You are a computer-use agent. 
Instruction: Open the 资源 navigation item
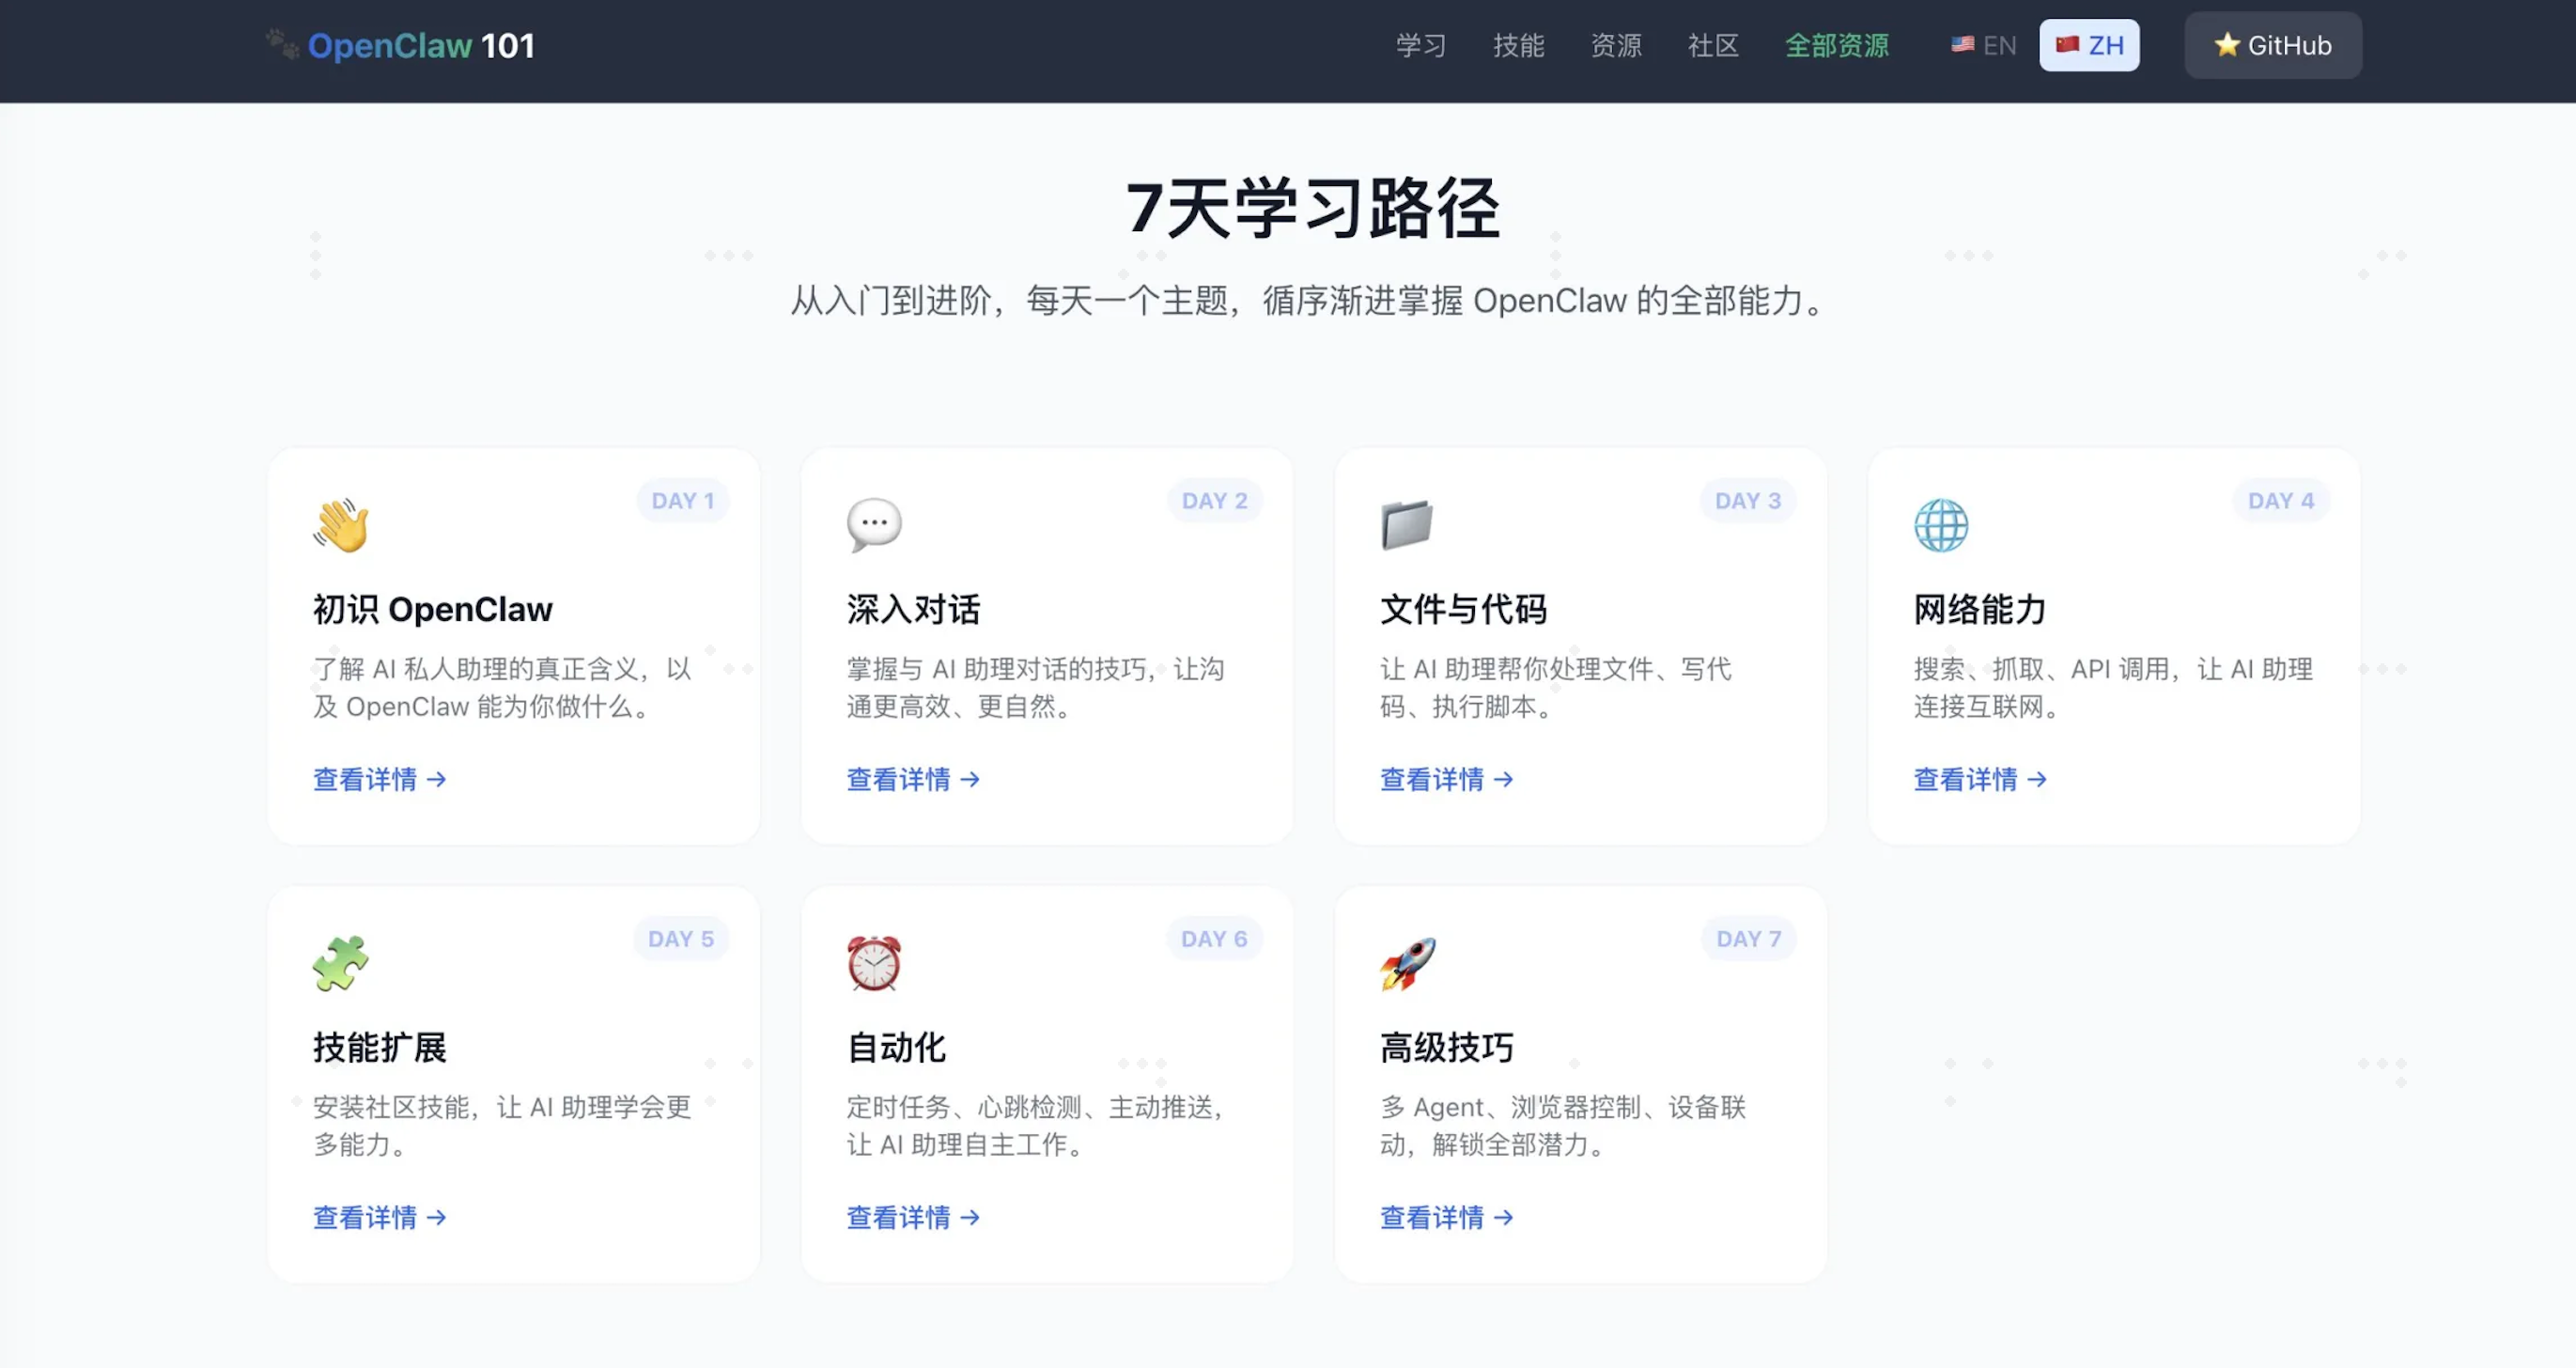coord(1616,45)
